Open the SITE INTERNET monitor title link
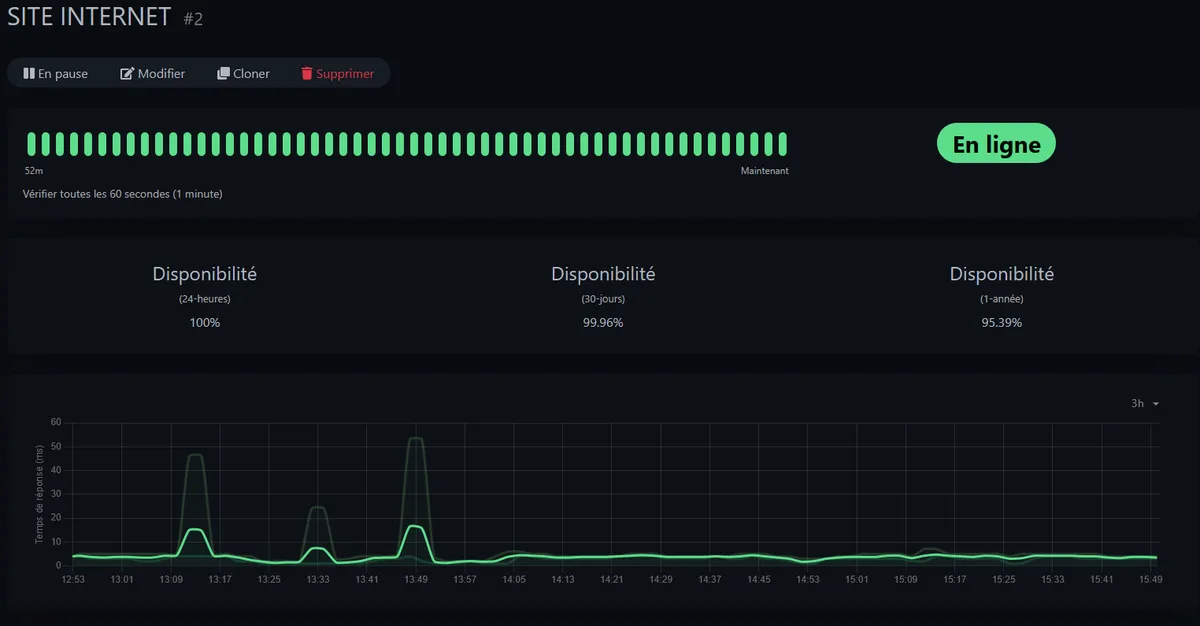 tap(88, 16)
